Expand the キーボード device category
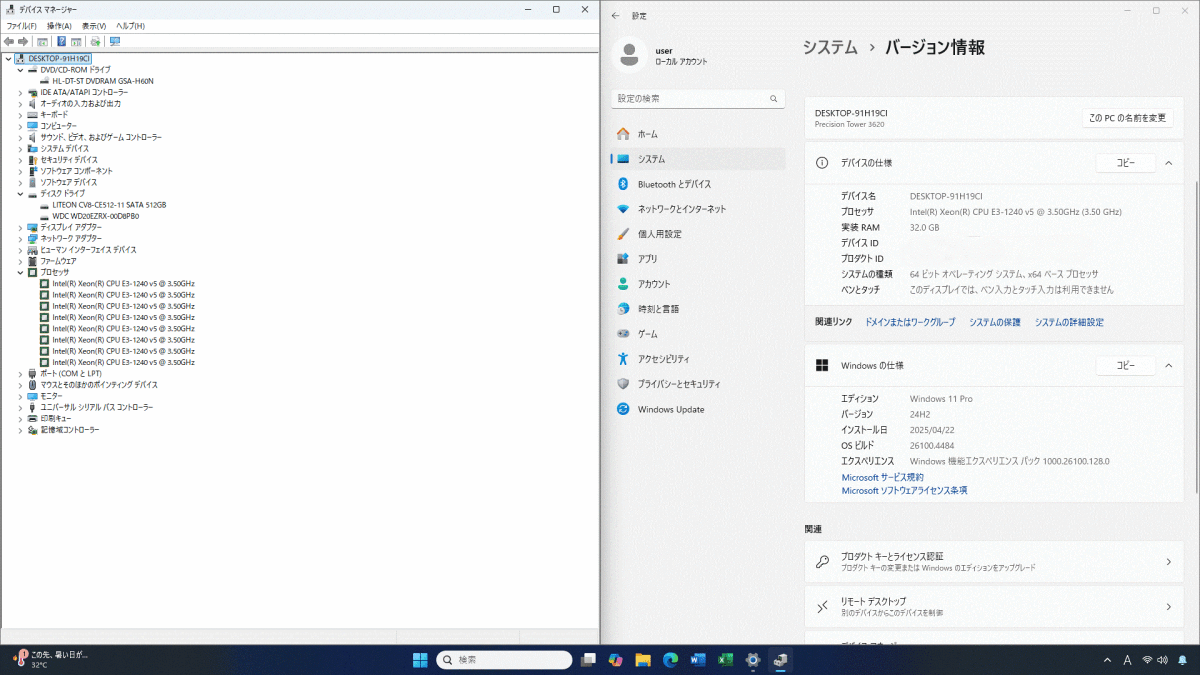The image size is (1200, 675). click(20, 115)
